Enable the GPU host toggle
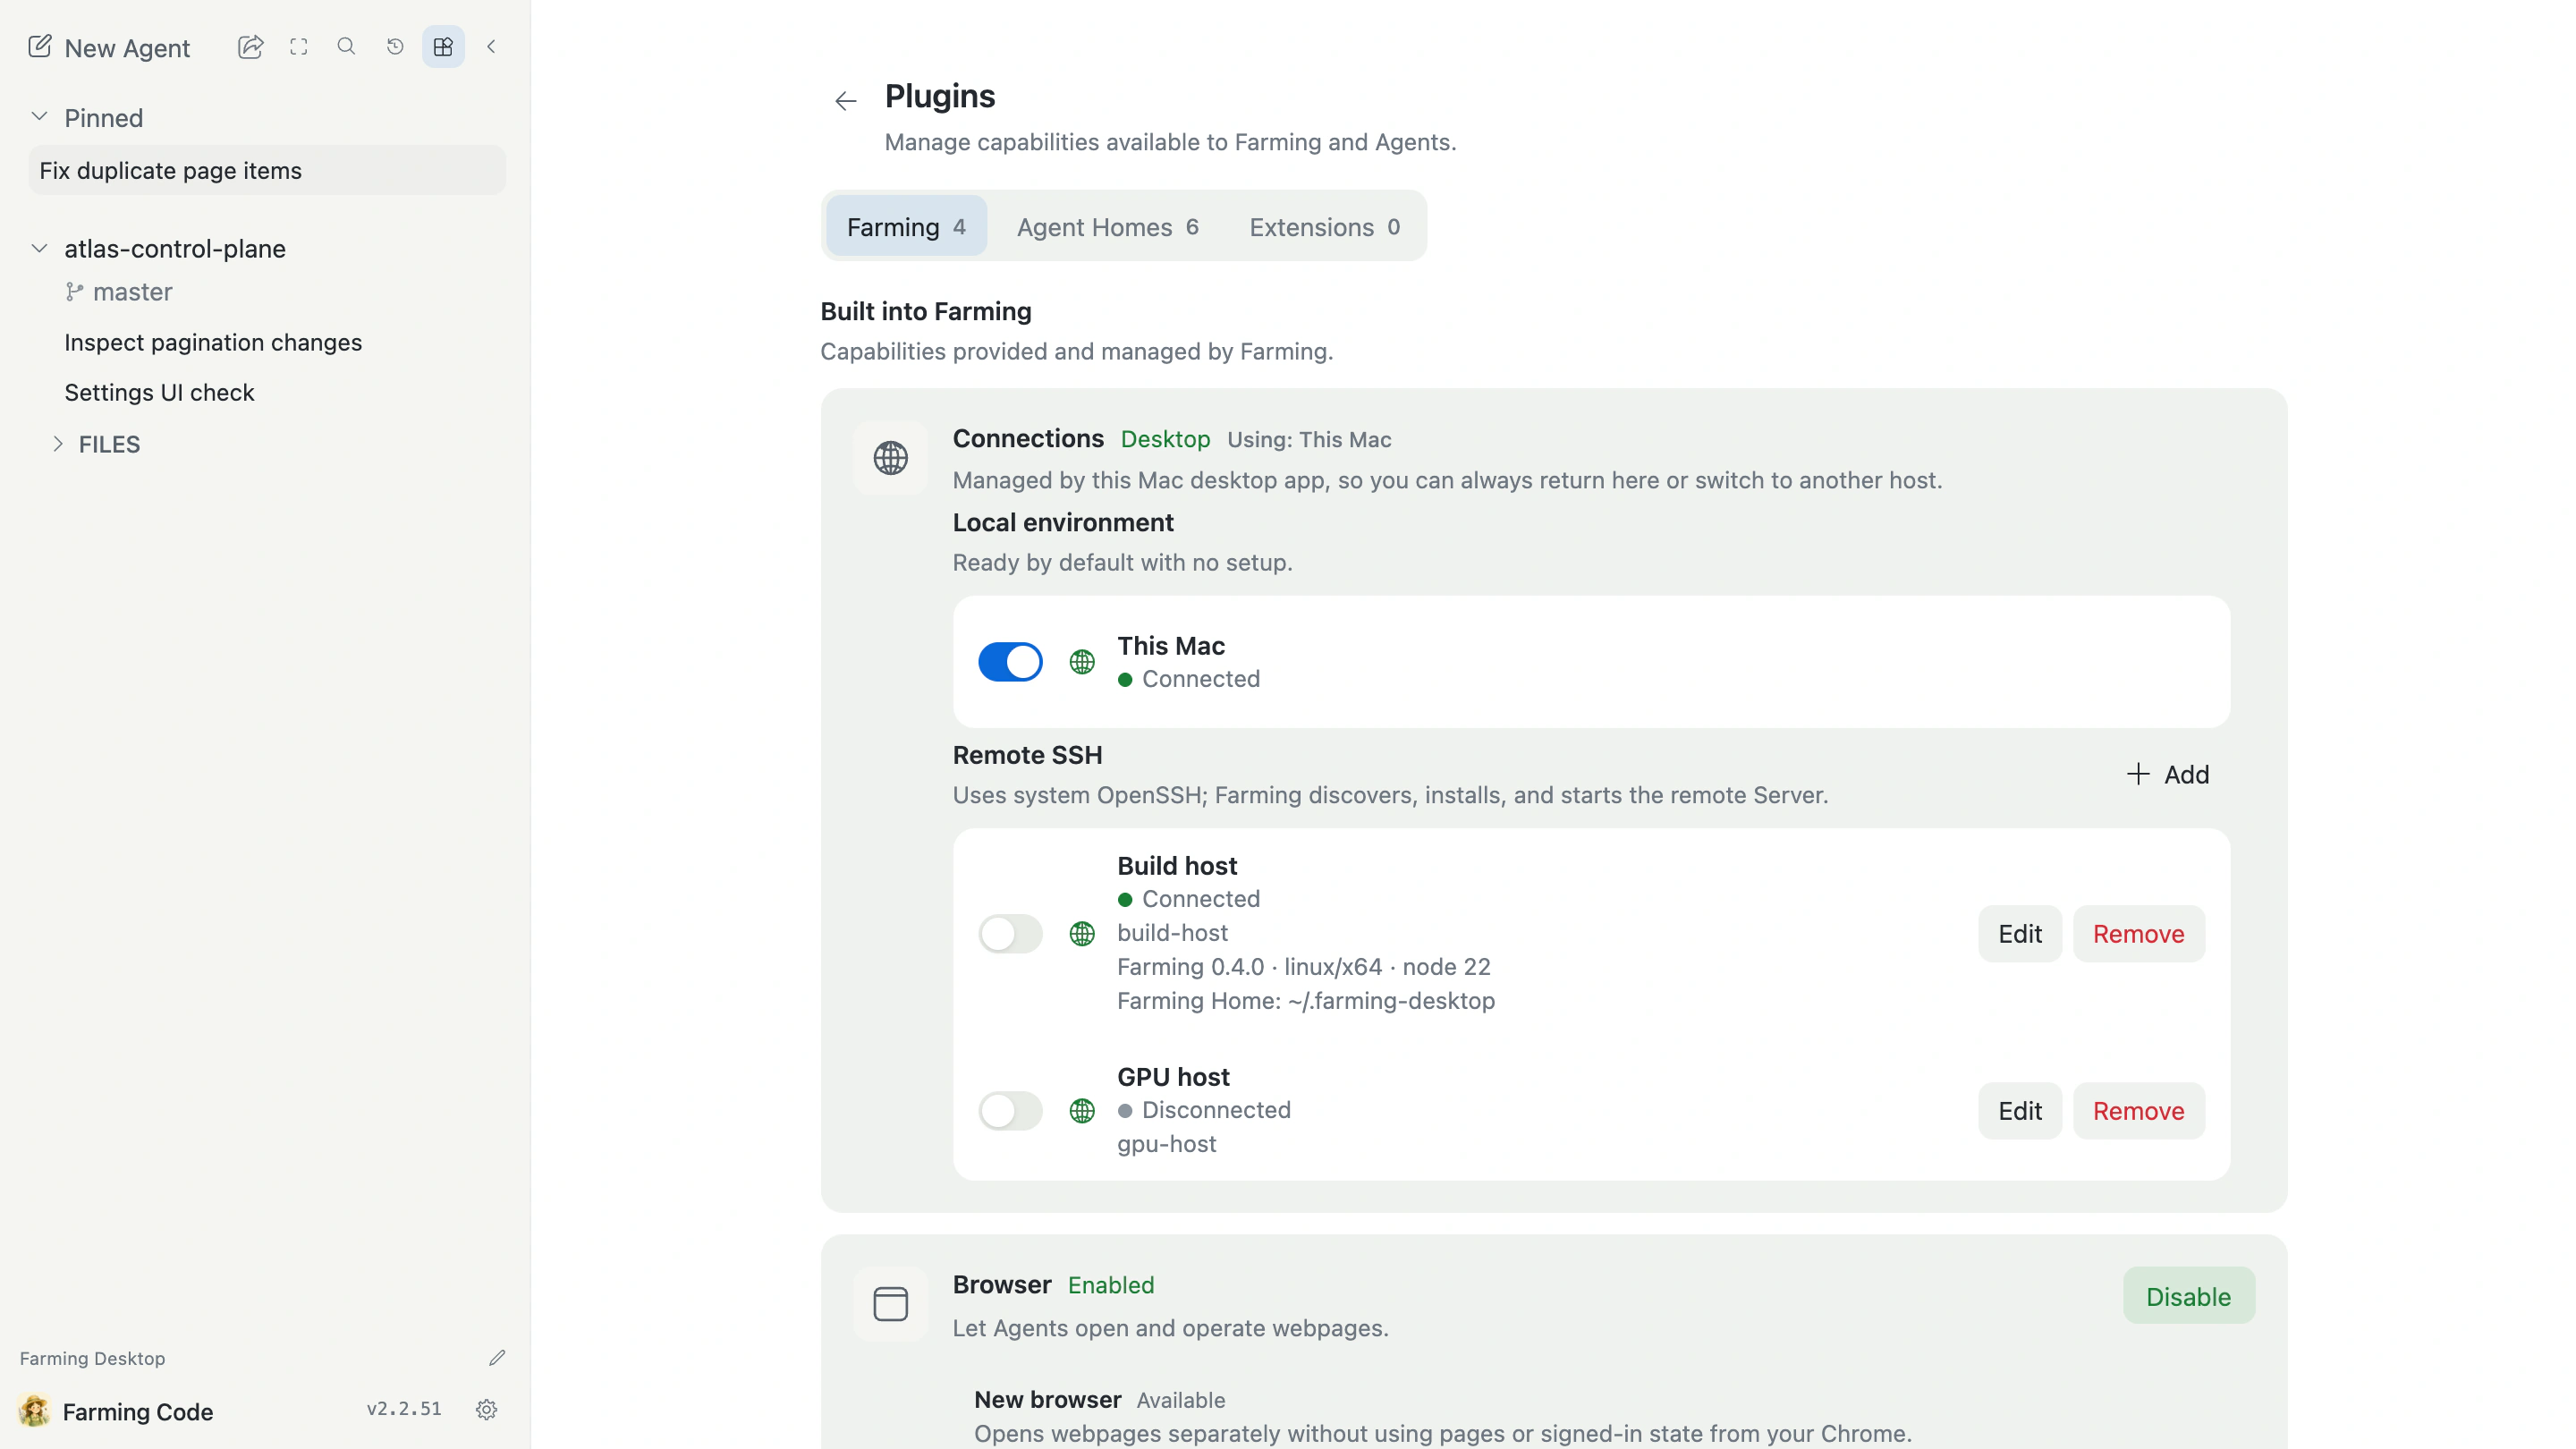2576x1449 pixels. 1010,1111
